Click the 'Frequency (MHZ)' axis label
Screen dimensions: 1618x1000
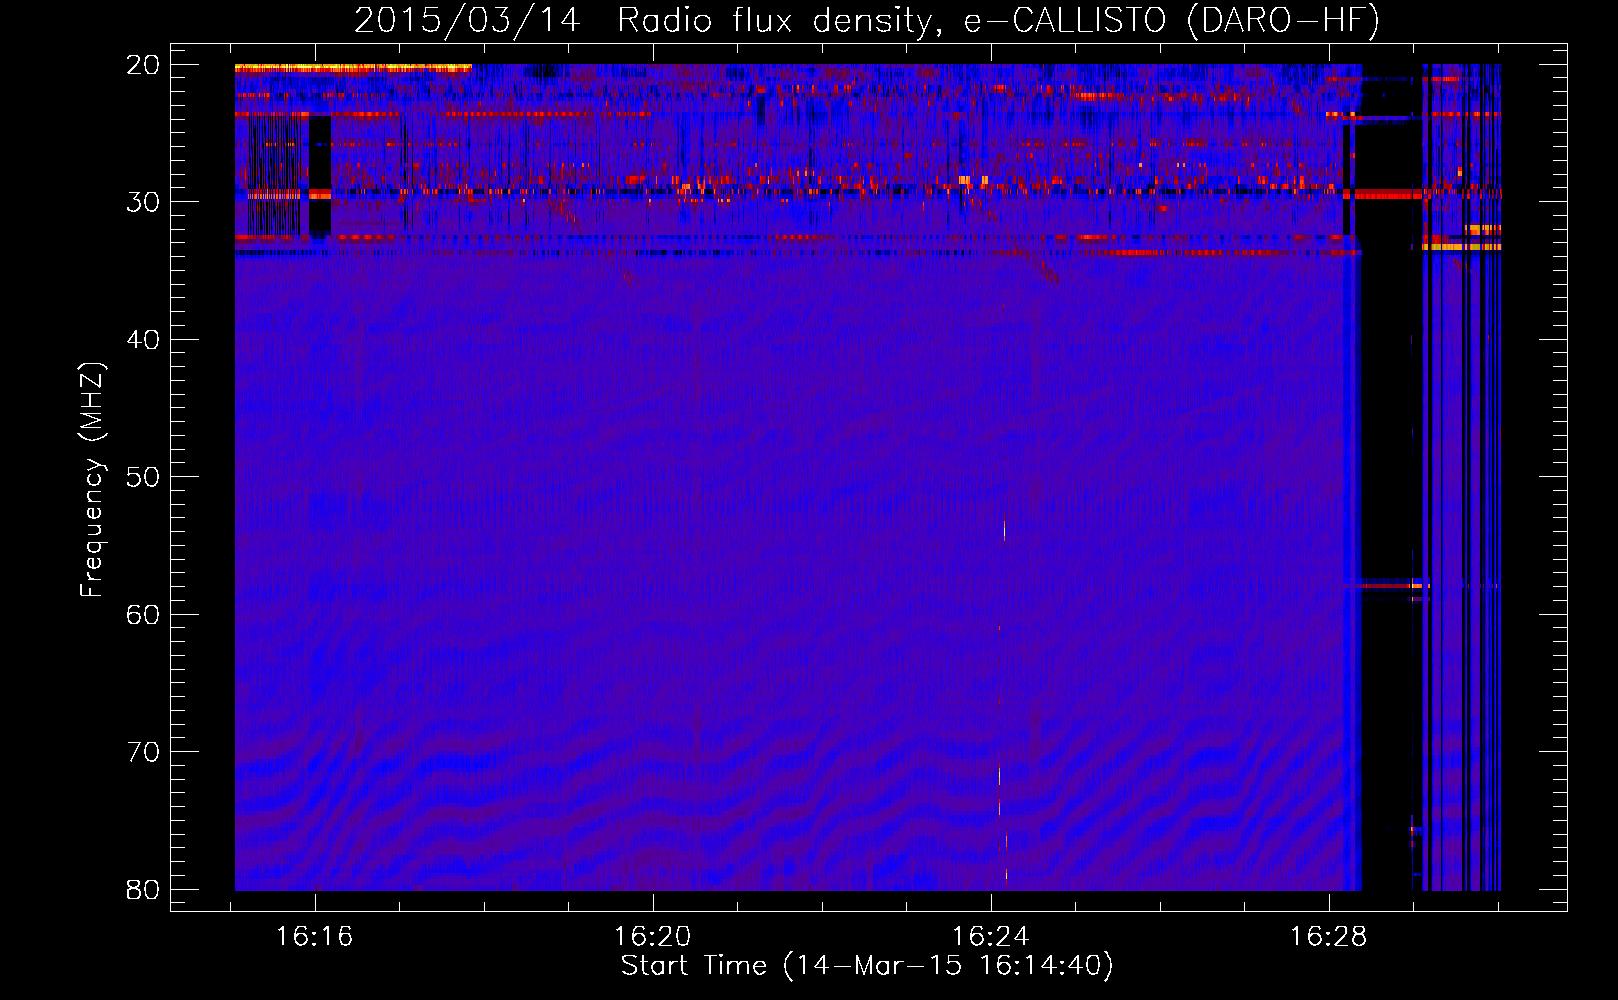[92, 480]
